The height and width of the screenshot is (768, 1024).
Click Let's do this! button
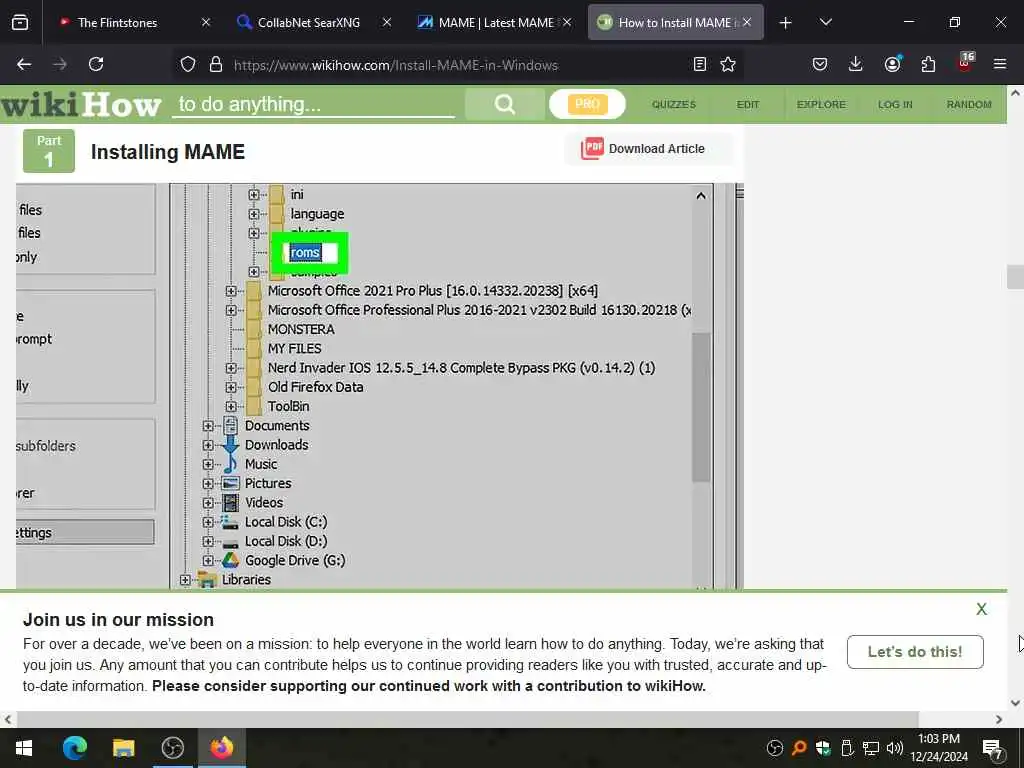[x=915, y=652]
